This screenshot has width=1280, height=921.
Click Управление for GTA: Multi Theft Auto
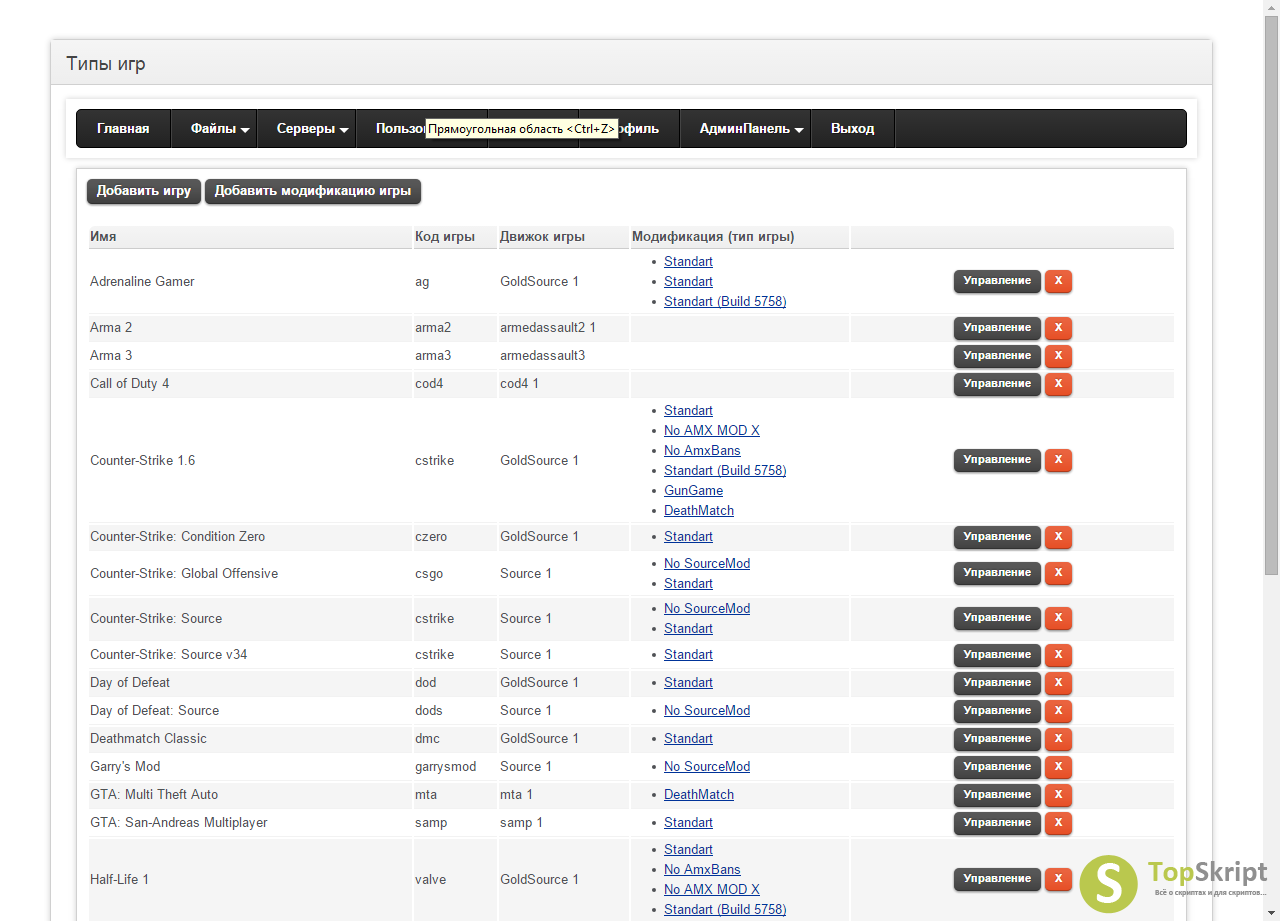997,795
